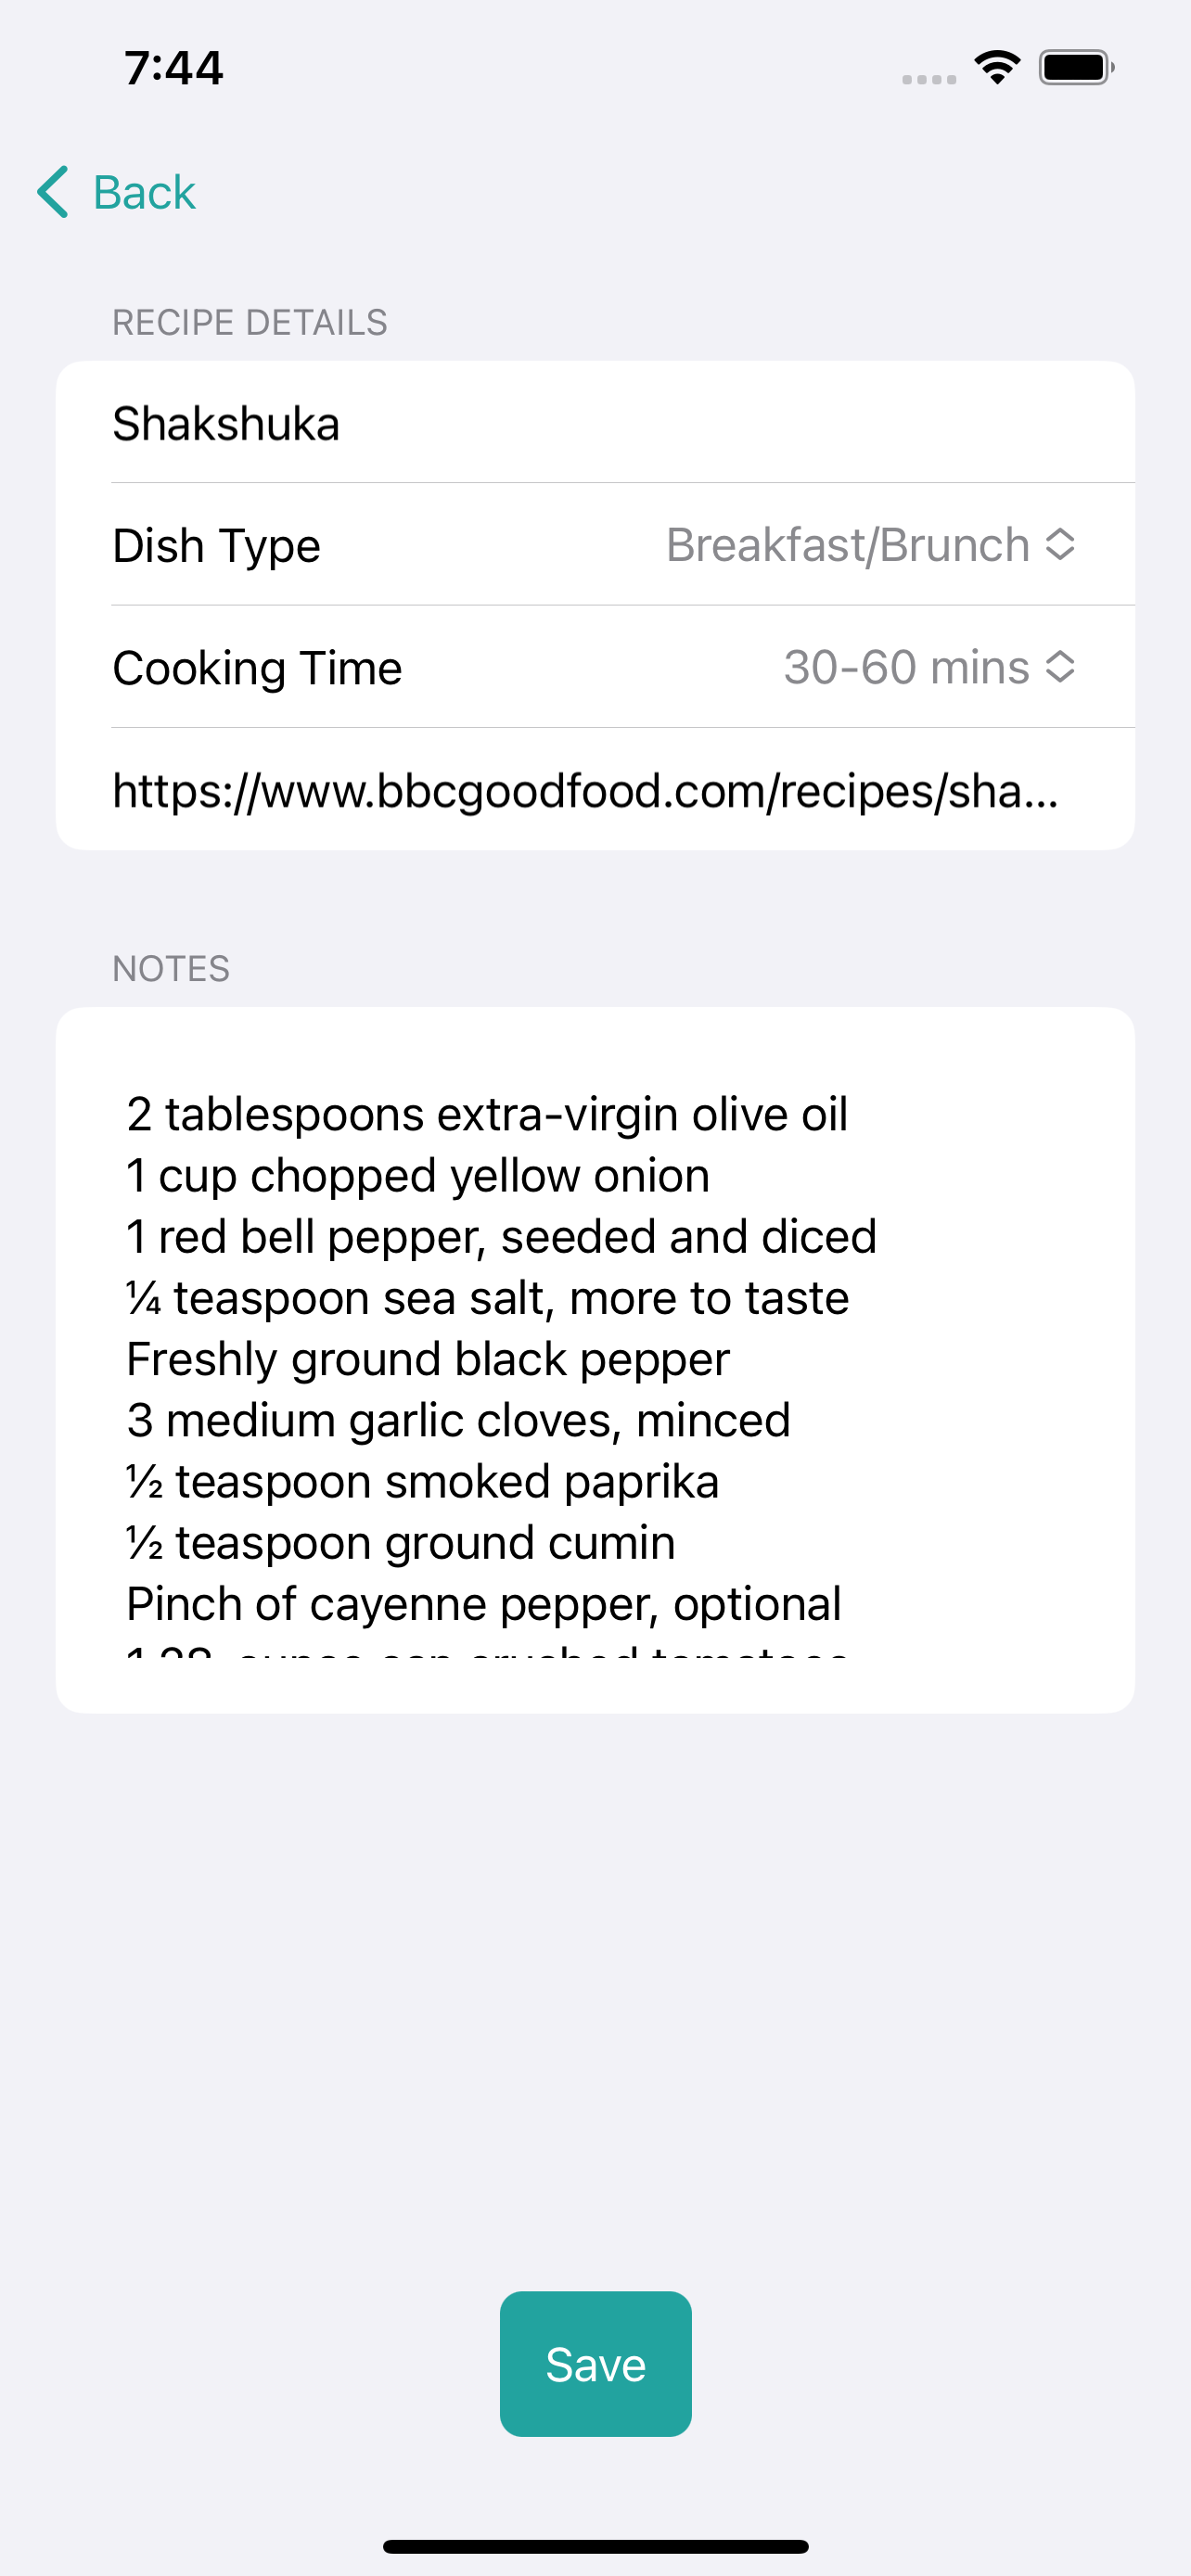1191x2576 pixels.
Task: Open the Cooking Time picker
Action: (x=595, y=667)
